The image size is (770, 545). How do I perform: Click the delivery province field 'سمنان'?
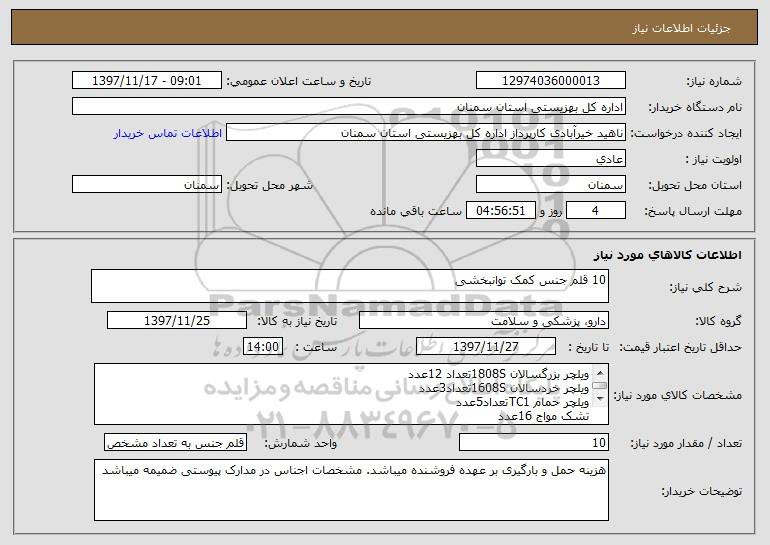(x=550, y=185)
